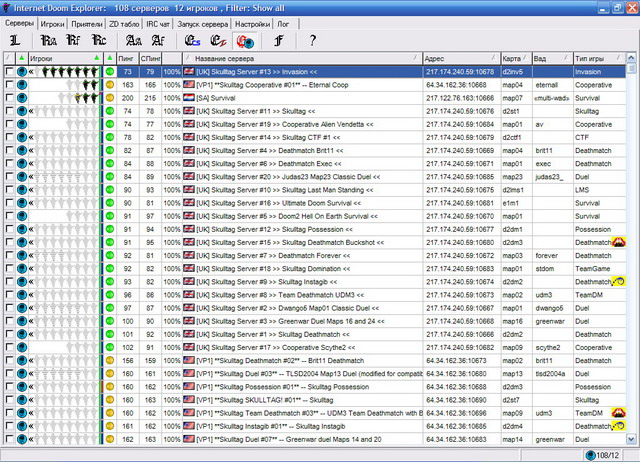Sort by the Тип игры column header
This screenshot has width=640, height=462.
(x=595, y=59)
